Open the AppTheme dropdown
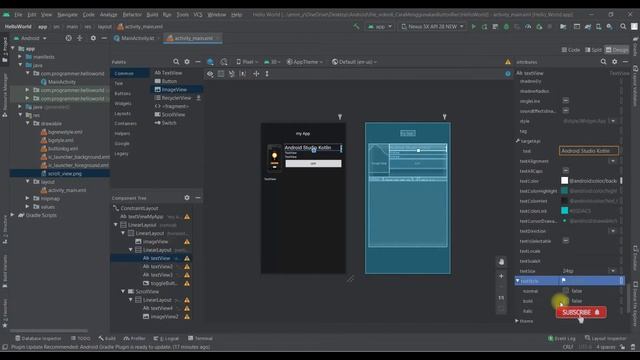The width and height of the screenshot is (640, 360). click(304, 62)
